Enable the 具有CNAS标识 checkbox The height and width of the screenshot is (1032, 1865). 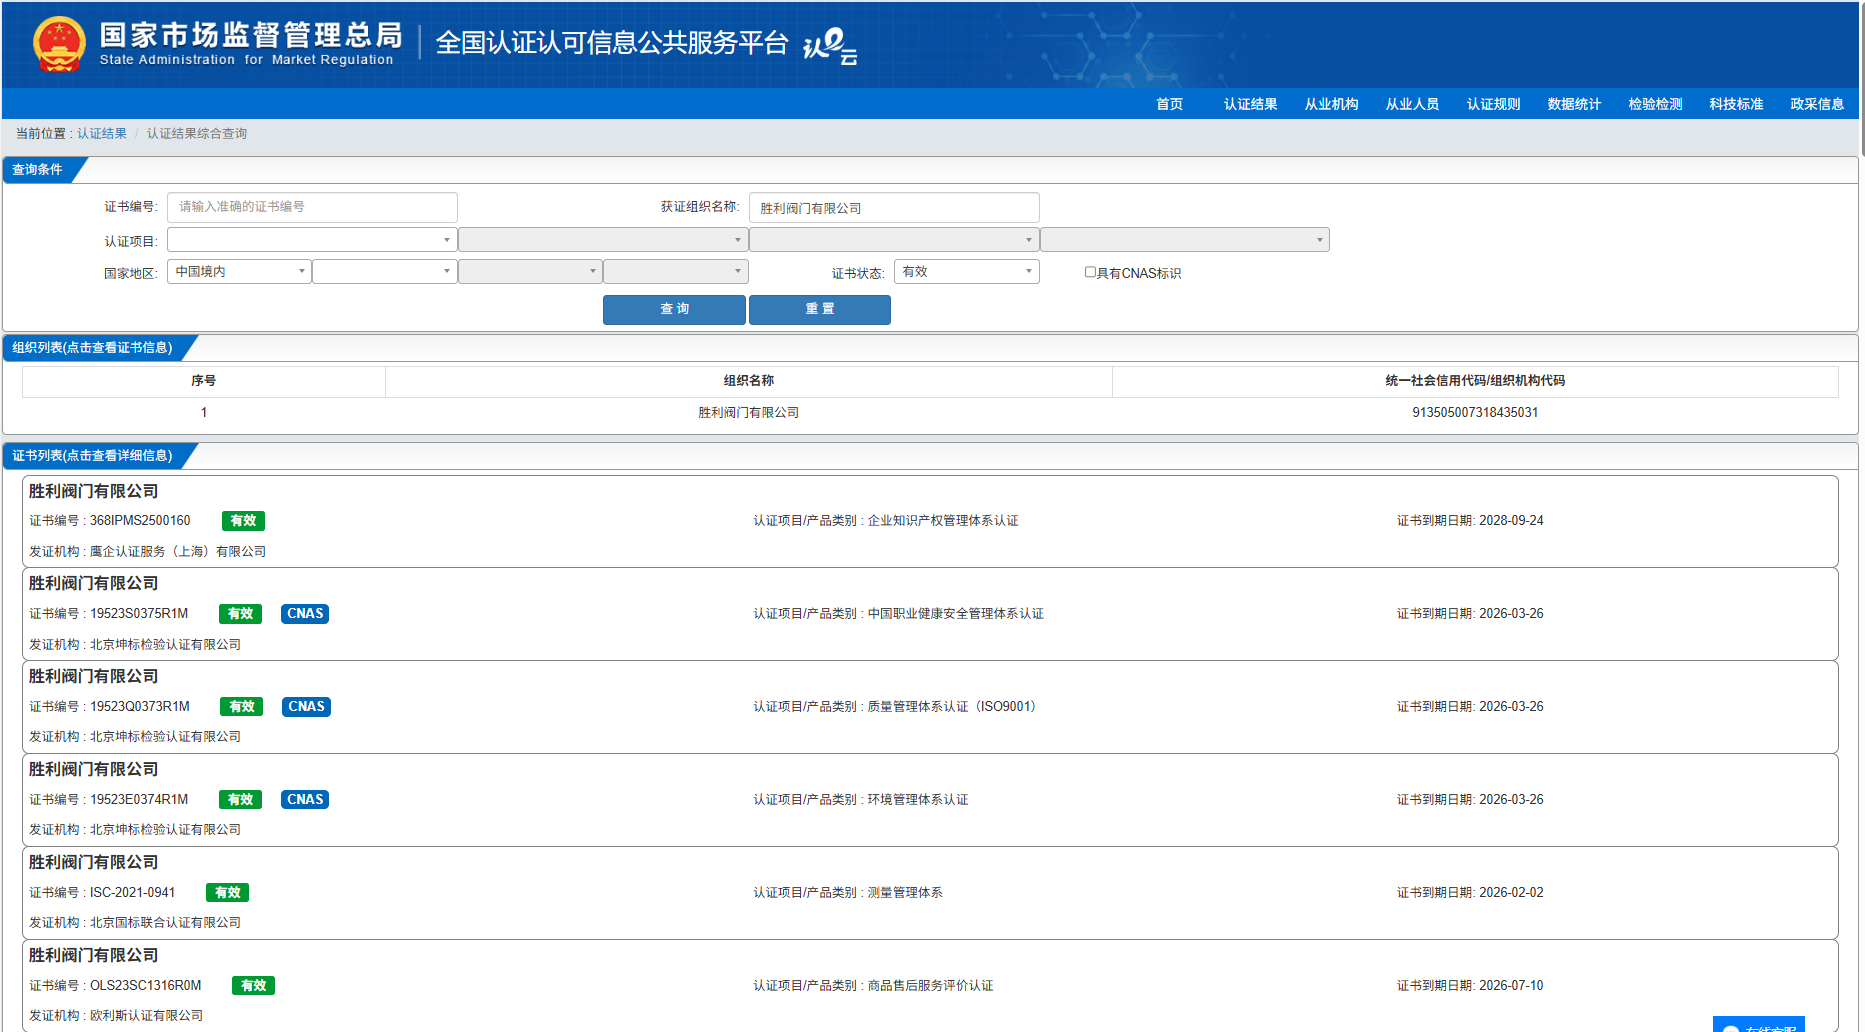tap(1090, 272)
